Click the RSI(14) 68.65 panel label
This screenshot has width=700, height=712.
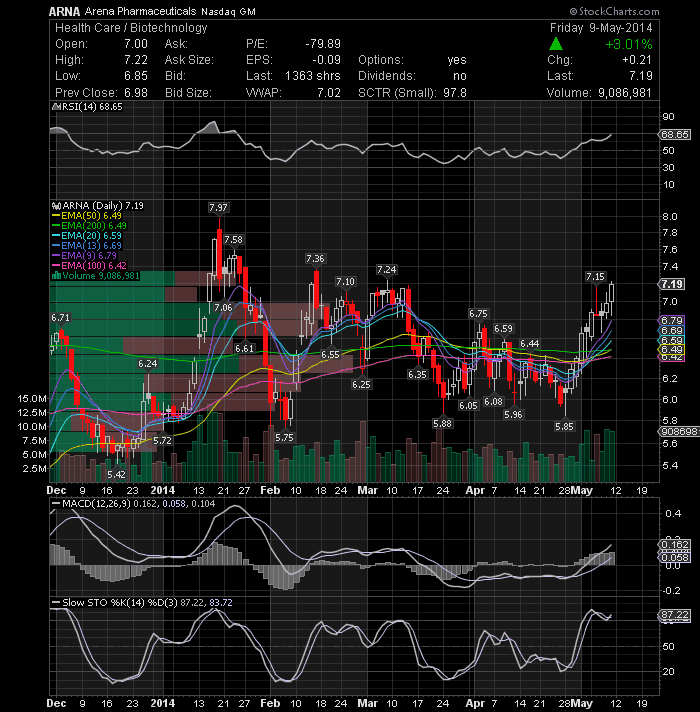tap(91, 107)
